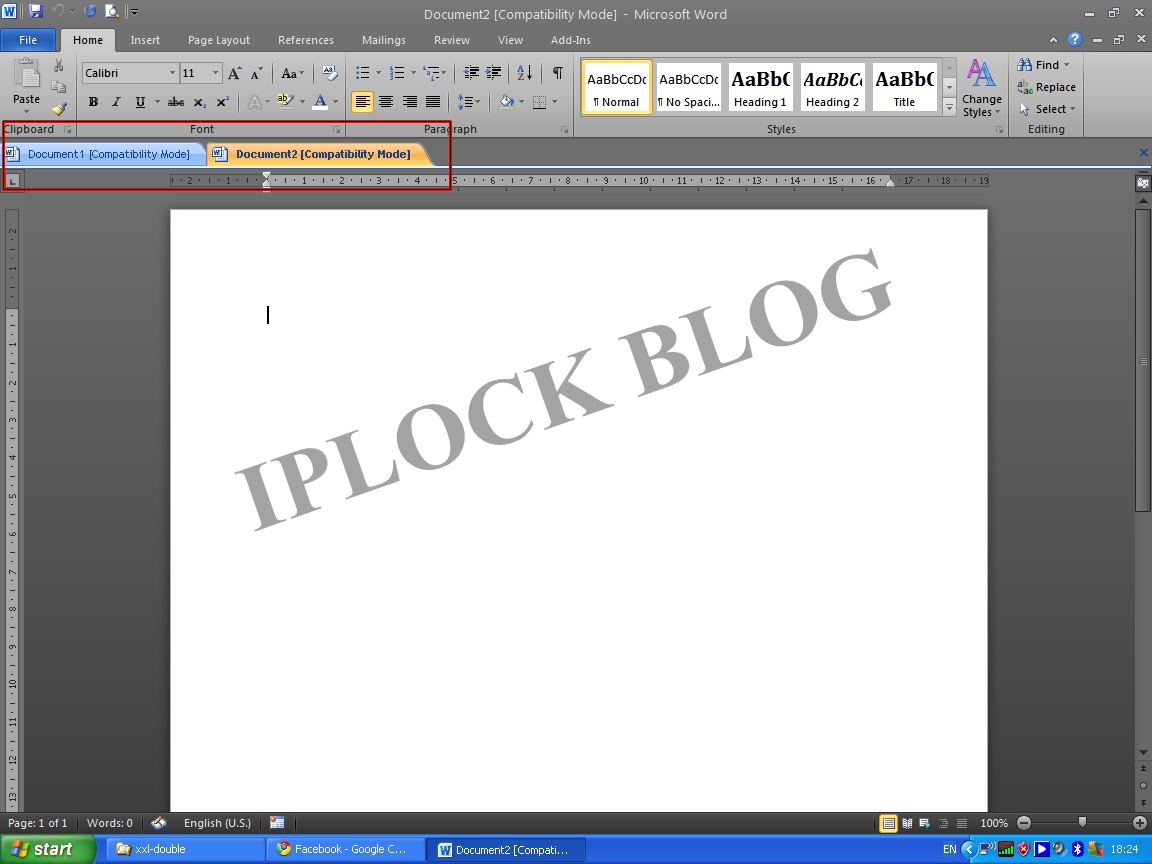Click the Print Preview quick access icon
Screen dimensions: 1152x864
click(112, 11)
